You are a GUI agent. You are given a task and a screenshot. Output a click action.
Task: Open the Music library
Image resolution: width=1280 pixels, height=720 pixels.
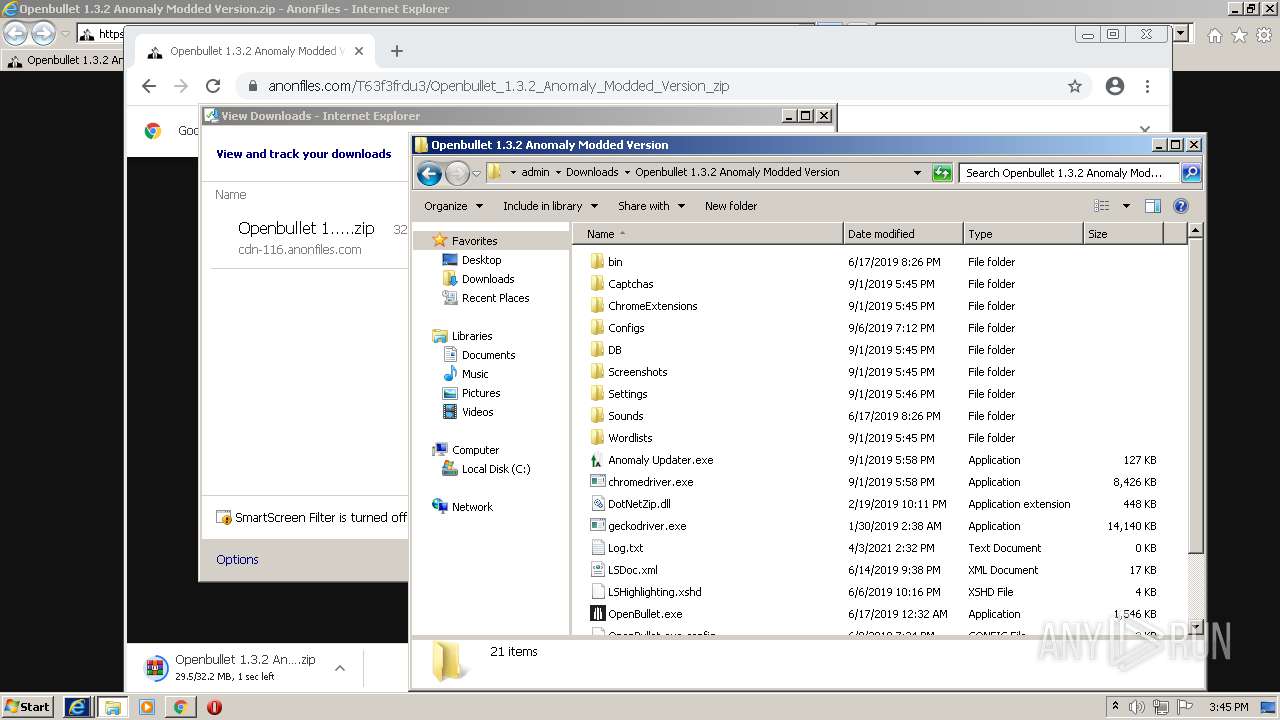pos(475,374)
